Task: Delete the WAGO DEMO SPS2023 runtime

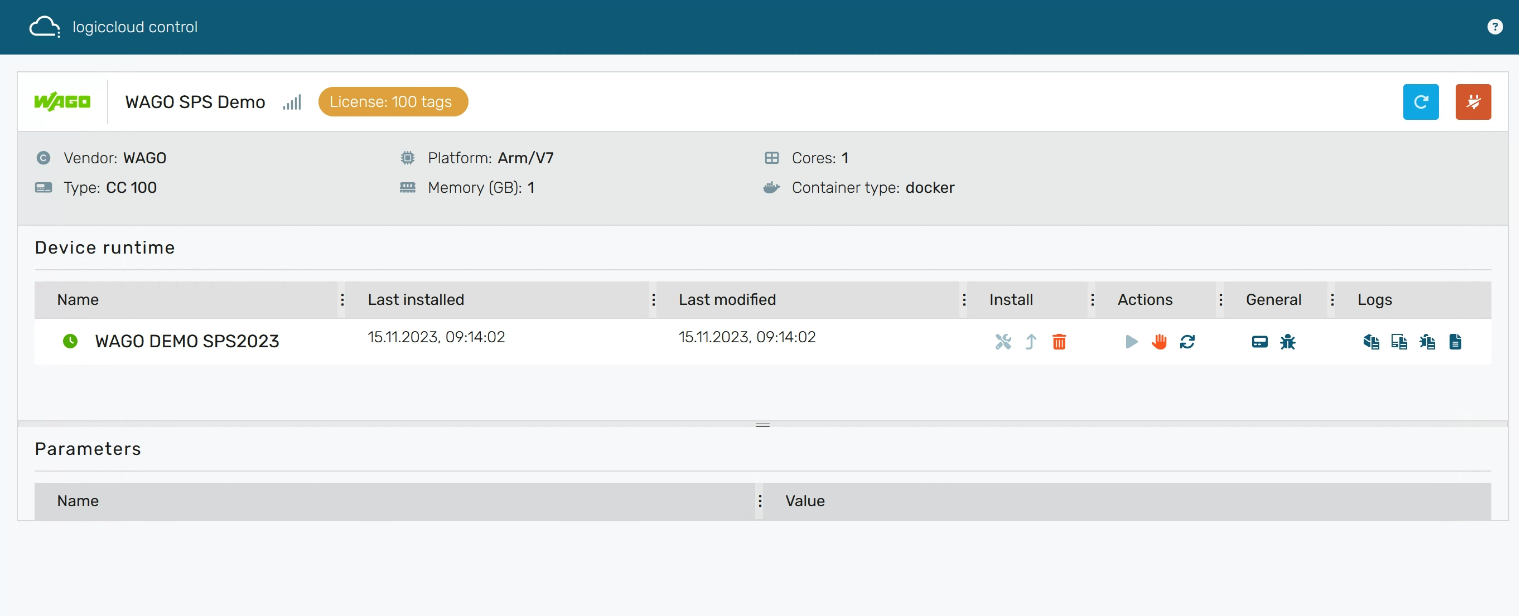Action: click(1059, 342)
